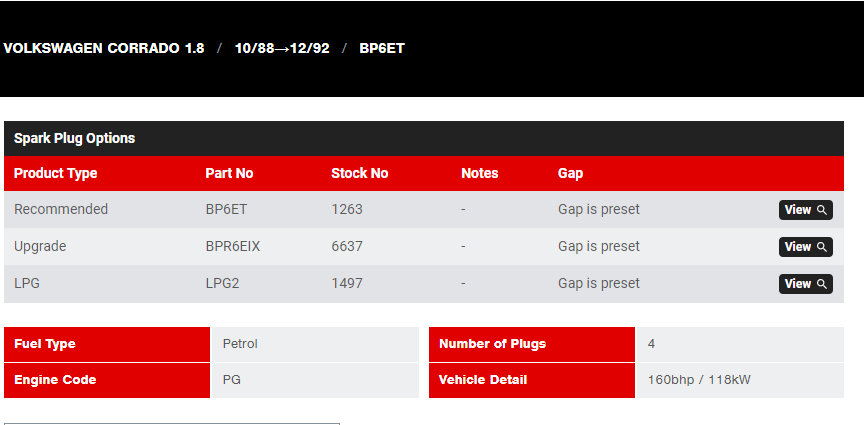Image resolution: width=864 pixels, height=425 pixels.
Task: Click magnifier icon in LPG row View button
Action: pos(822,284)
